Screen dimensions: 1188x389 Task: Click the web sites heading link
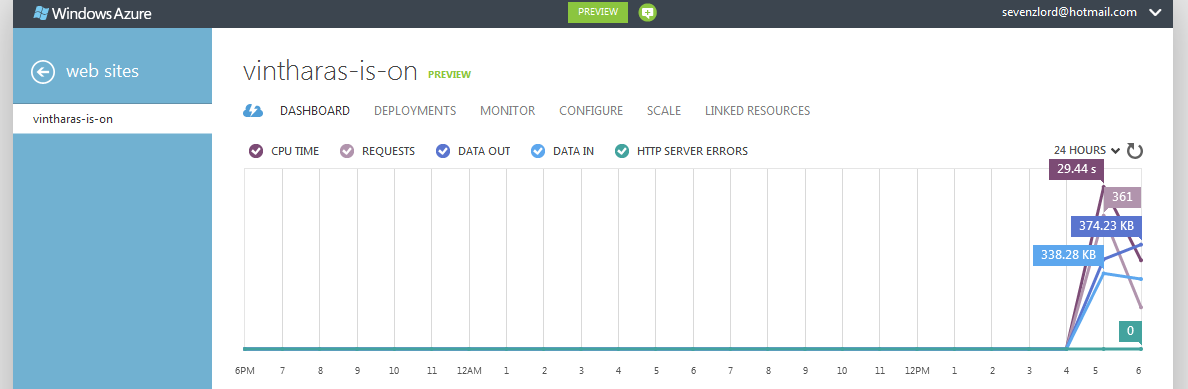[102, 71]
